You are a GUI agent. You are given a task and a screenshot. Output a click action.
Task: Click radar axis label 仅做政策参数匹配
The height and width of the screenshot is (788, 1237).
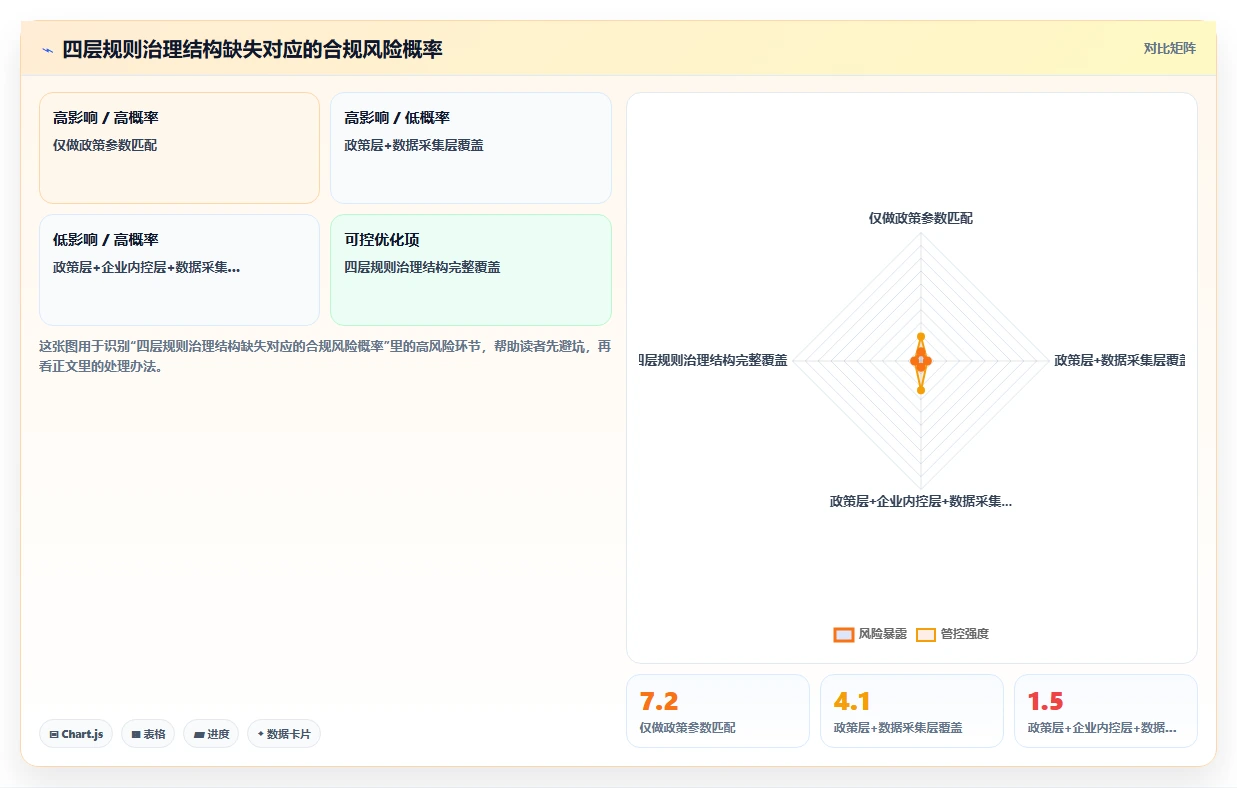(x=920, y=218)
